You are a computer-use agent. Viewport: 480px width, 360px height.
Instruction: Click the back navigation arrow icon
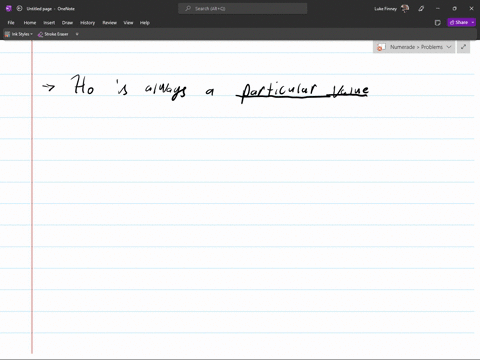tap(19, 9)
